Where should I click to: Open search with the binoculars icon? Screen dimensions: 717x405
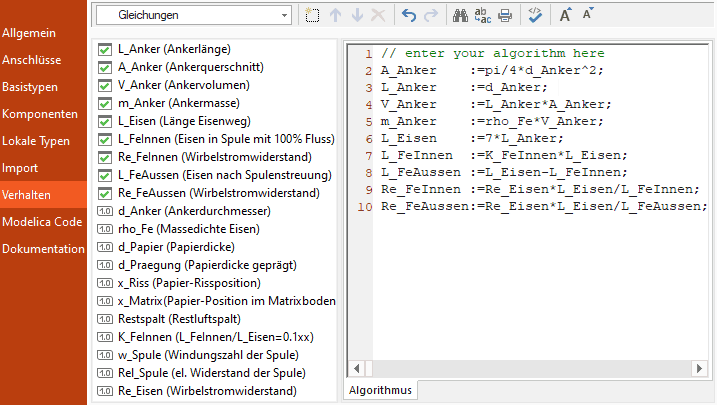coord(461,16)
